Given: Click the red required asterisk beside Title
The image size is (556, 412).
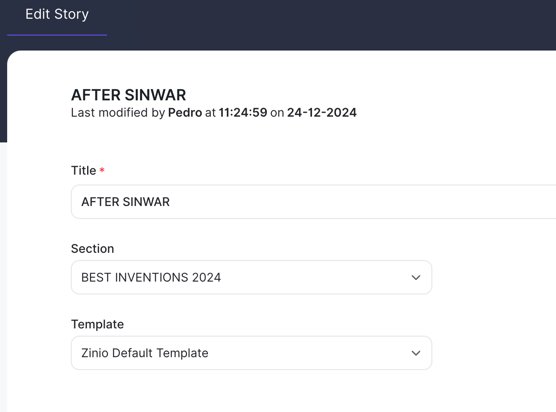Looking at the screenshot, I should point(102,170).
